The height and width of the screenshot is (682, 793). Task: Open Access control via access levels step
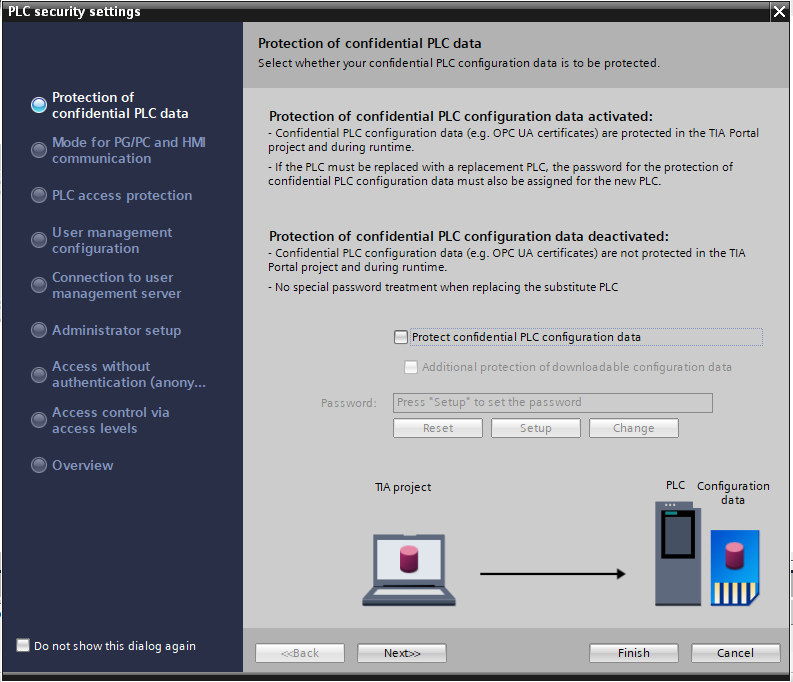(111, 420)
